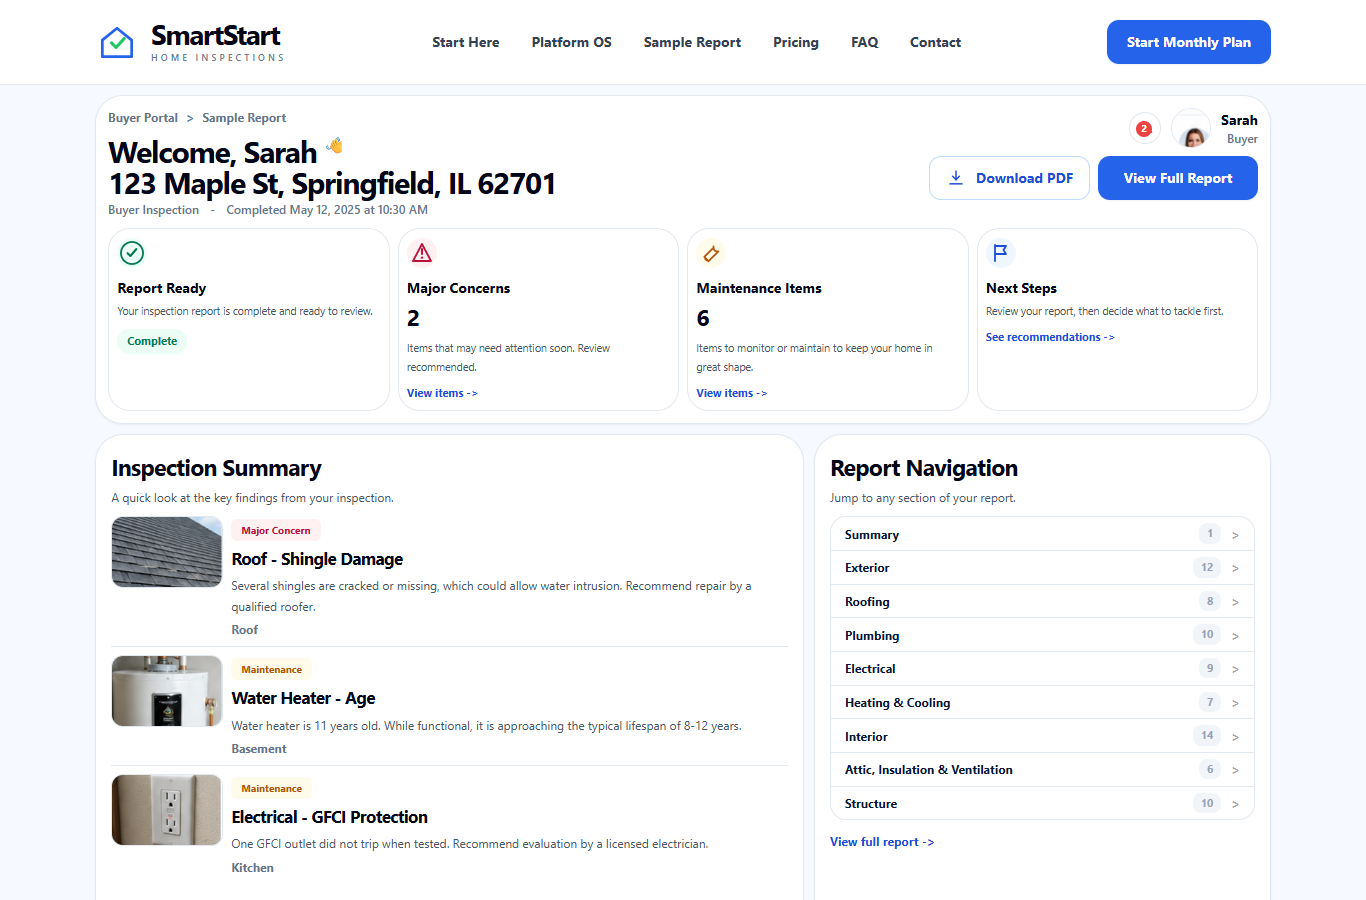Click the download arrow icon in Download PDF
The width and height of the screenshot is (1366, 900).
click(956, 178)
